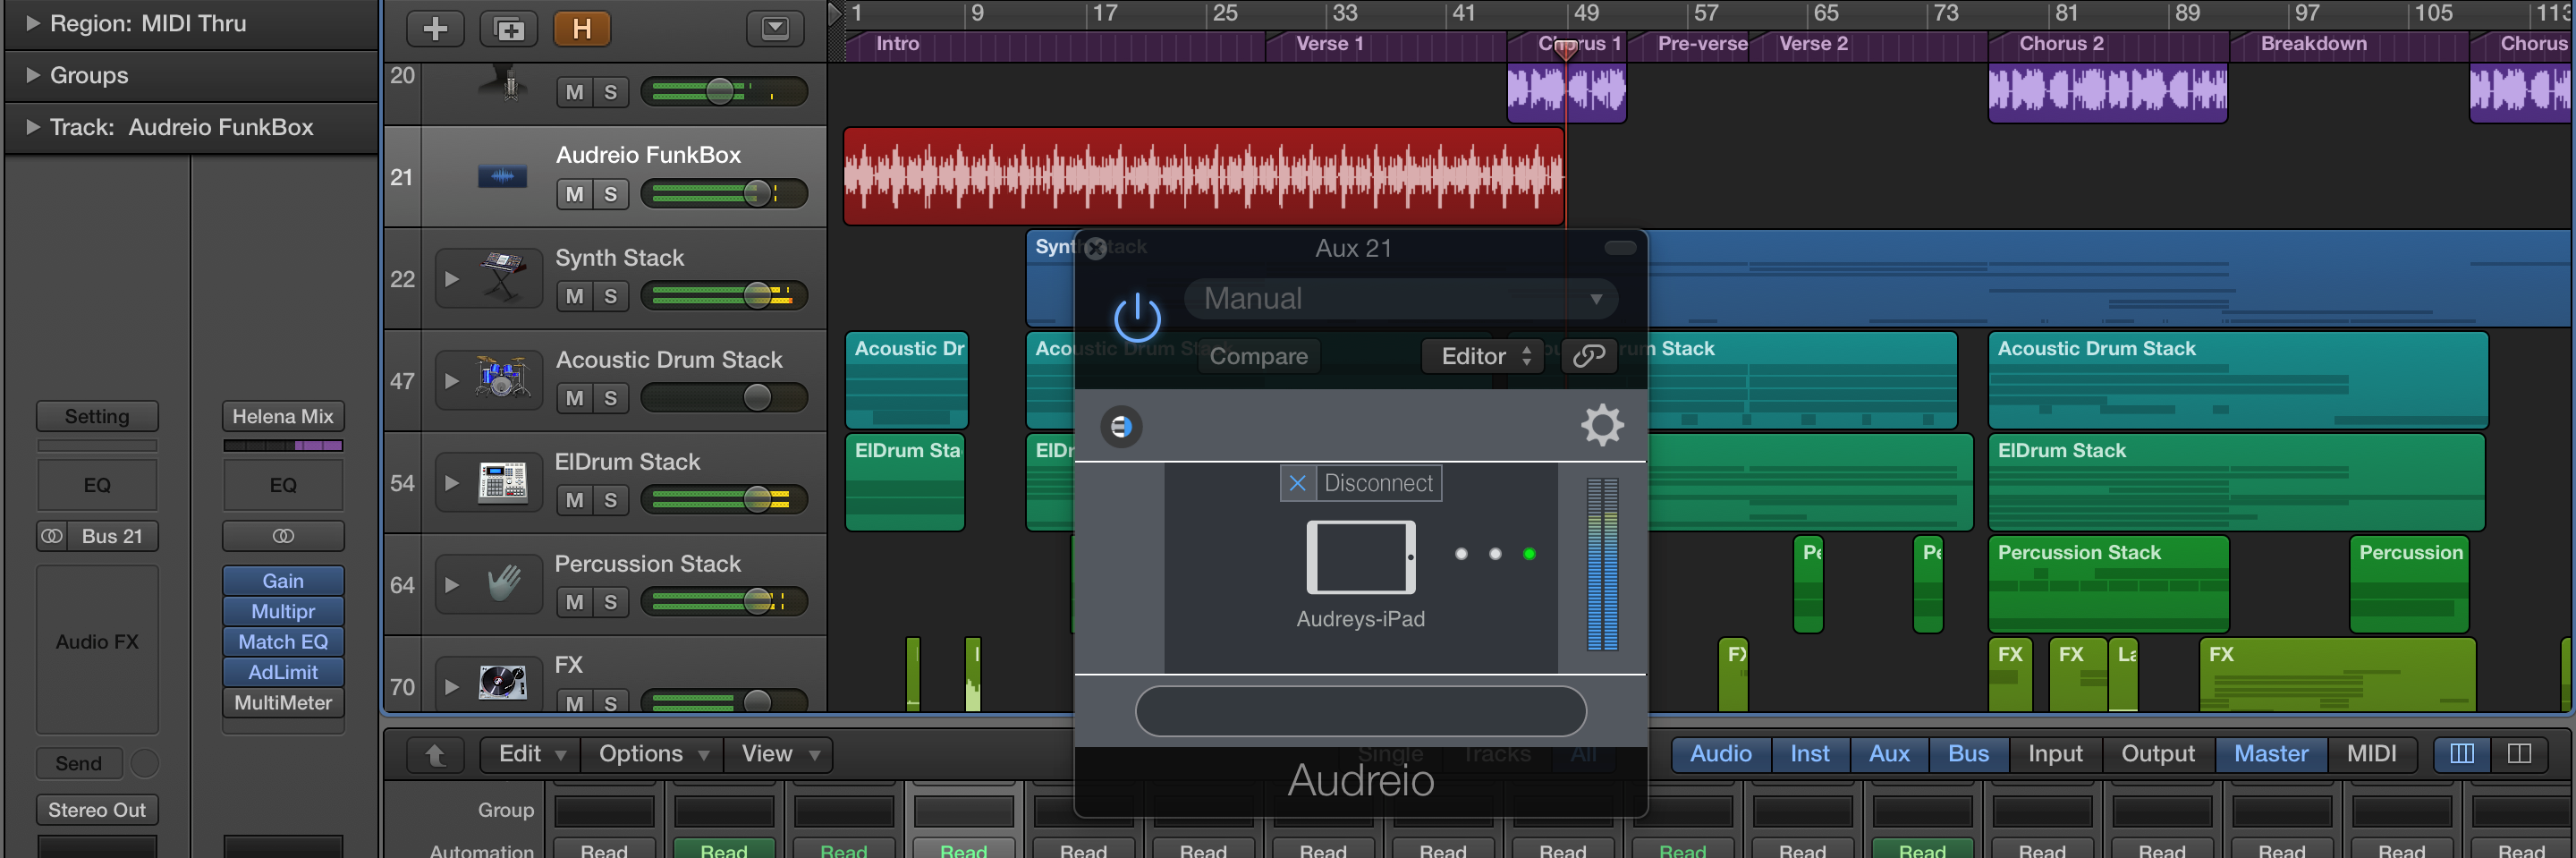Viewport: 2576px width, 858px height.
Task: Expand the Track: Audreio FunkBox inspector section
Action: click(x=33, y=127)
